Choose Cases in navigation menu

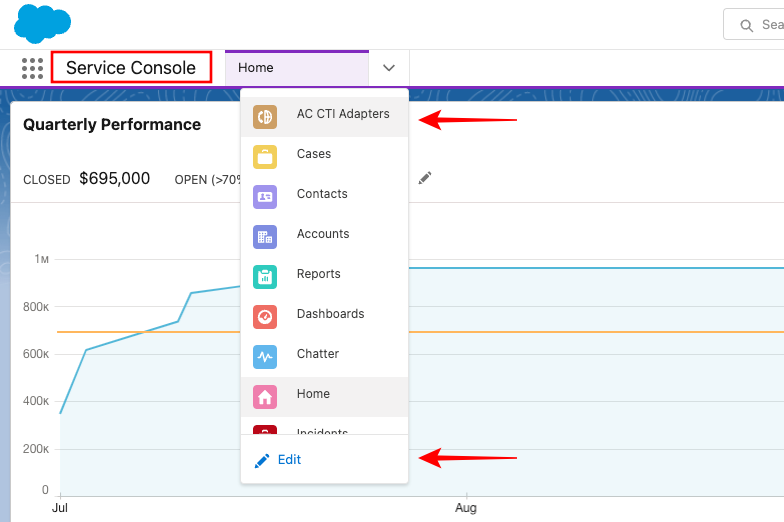(x=324, y=157)
